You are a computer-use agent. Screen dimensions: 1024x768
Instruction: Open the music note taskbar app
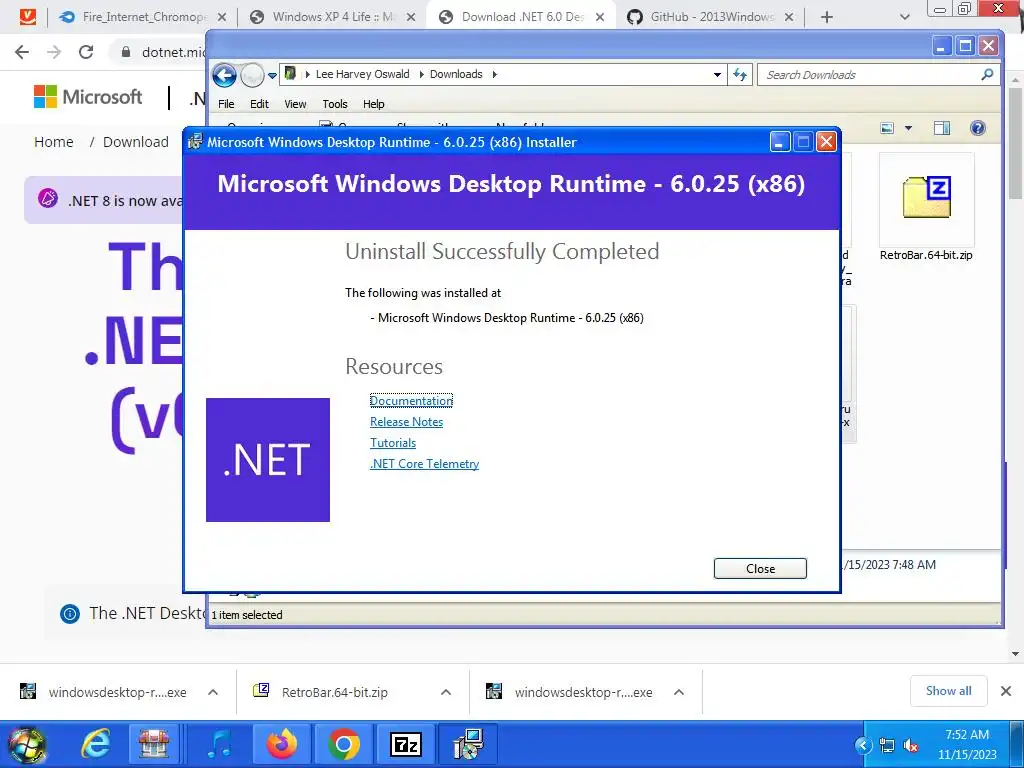click(x=219, y=744)
